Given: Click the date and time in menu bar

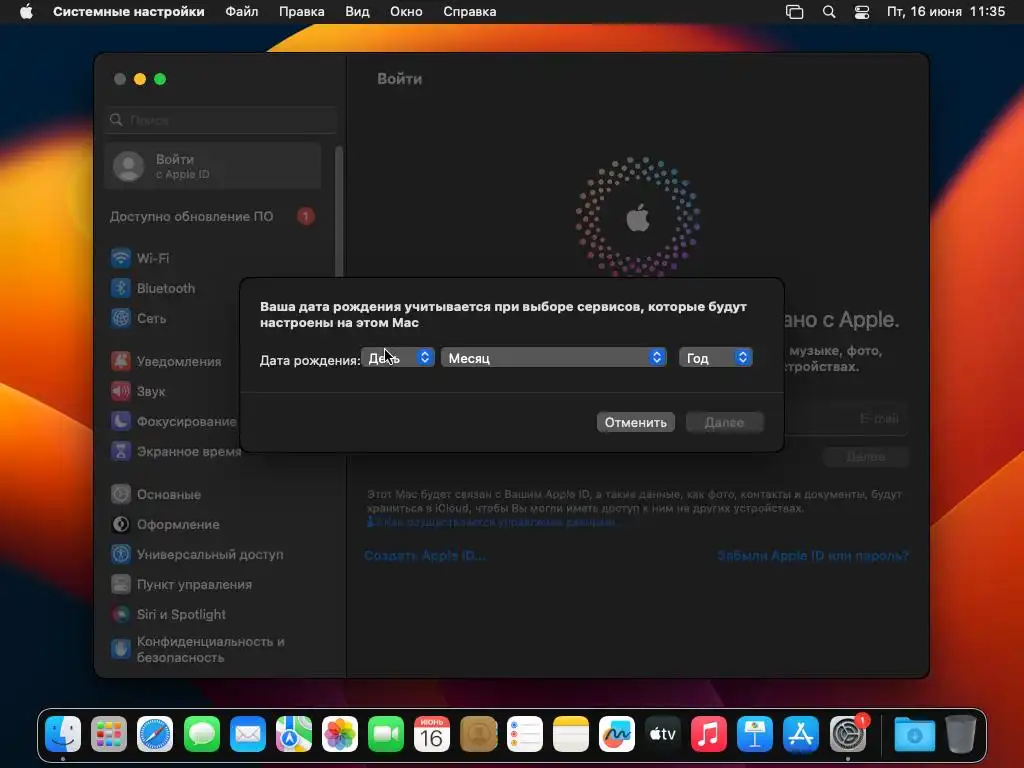Looking at the screenshot, I should pos(946,12).
